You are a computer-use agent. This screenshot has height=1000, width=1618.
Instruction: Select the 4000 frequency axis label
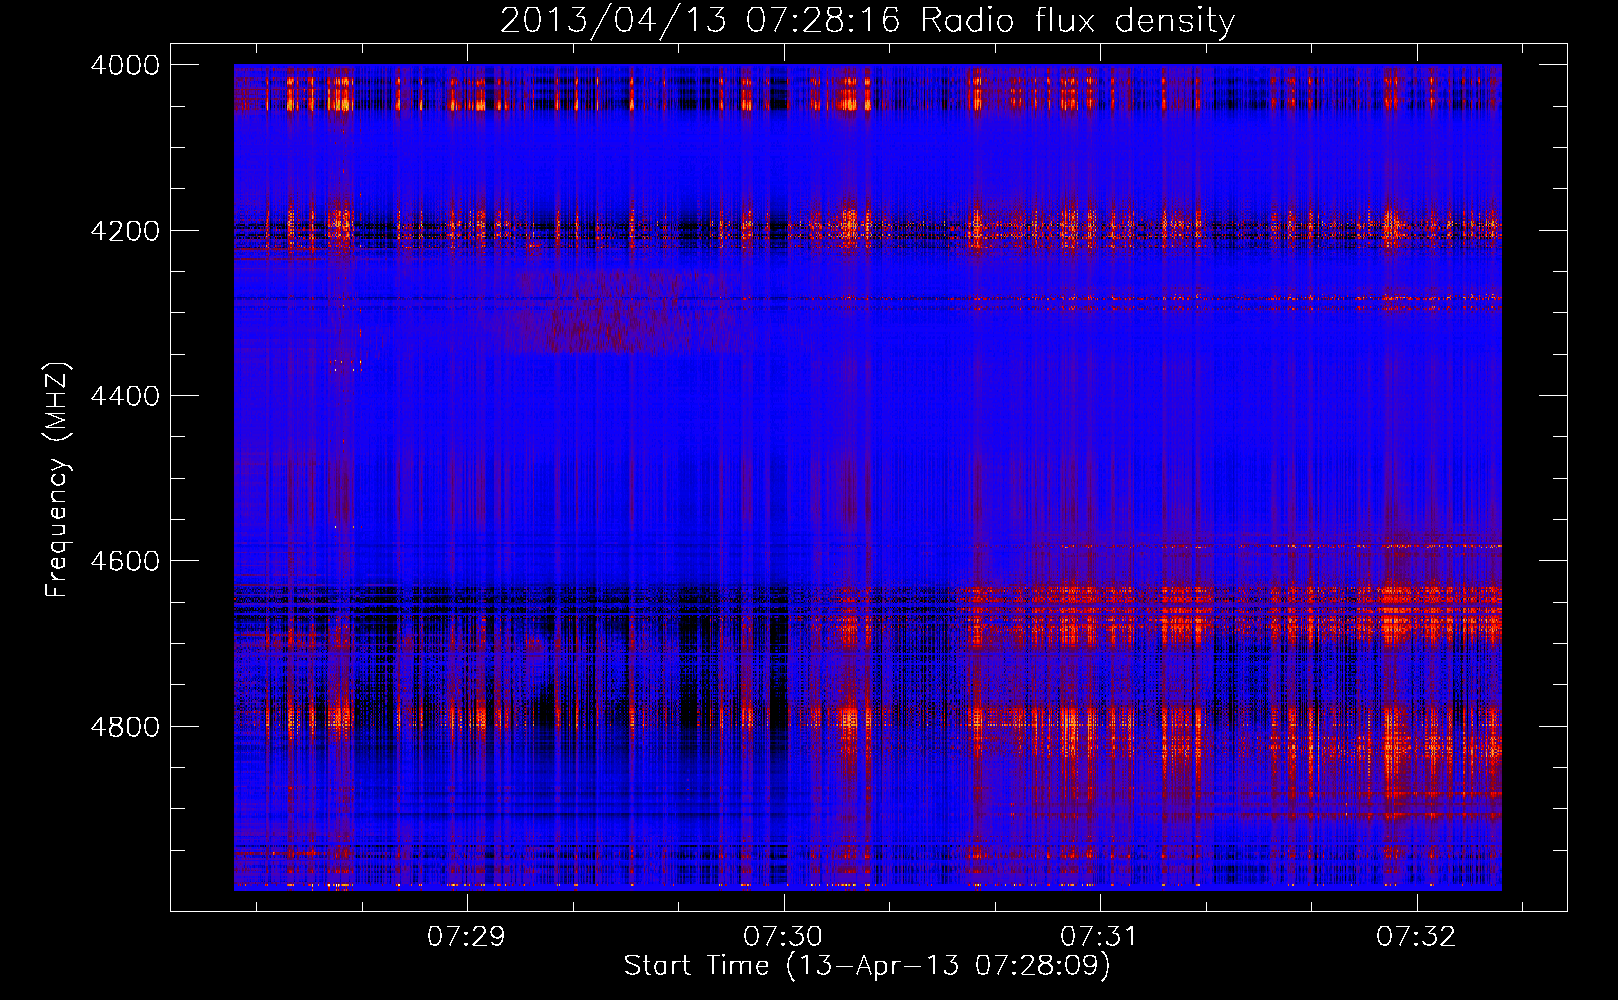125,65
